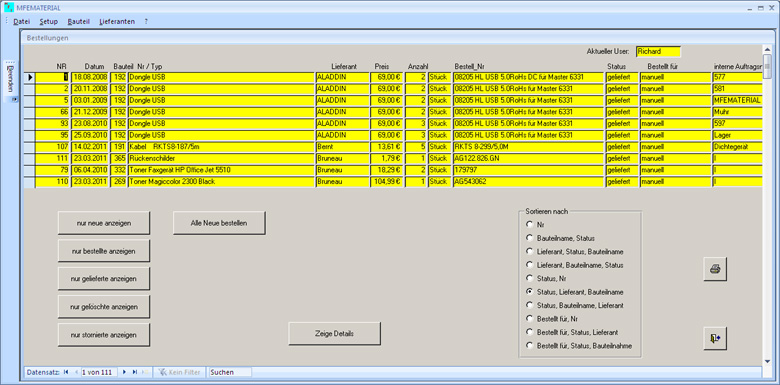Click the 'Status' column header

pyautogui.click(x=616, y=66)
